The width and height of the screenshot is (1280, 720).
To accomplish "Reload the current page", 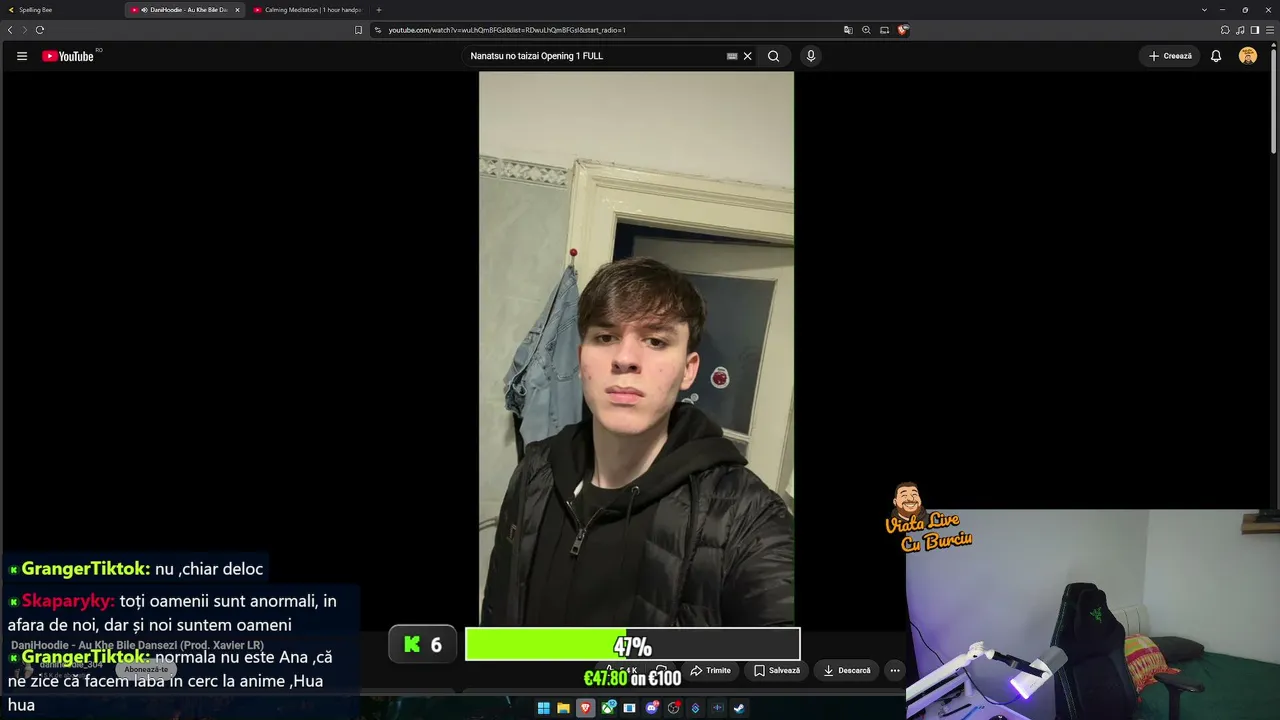I will [40, 30].
